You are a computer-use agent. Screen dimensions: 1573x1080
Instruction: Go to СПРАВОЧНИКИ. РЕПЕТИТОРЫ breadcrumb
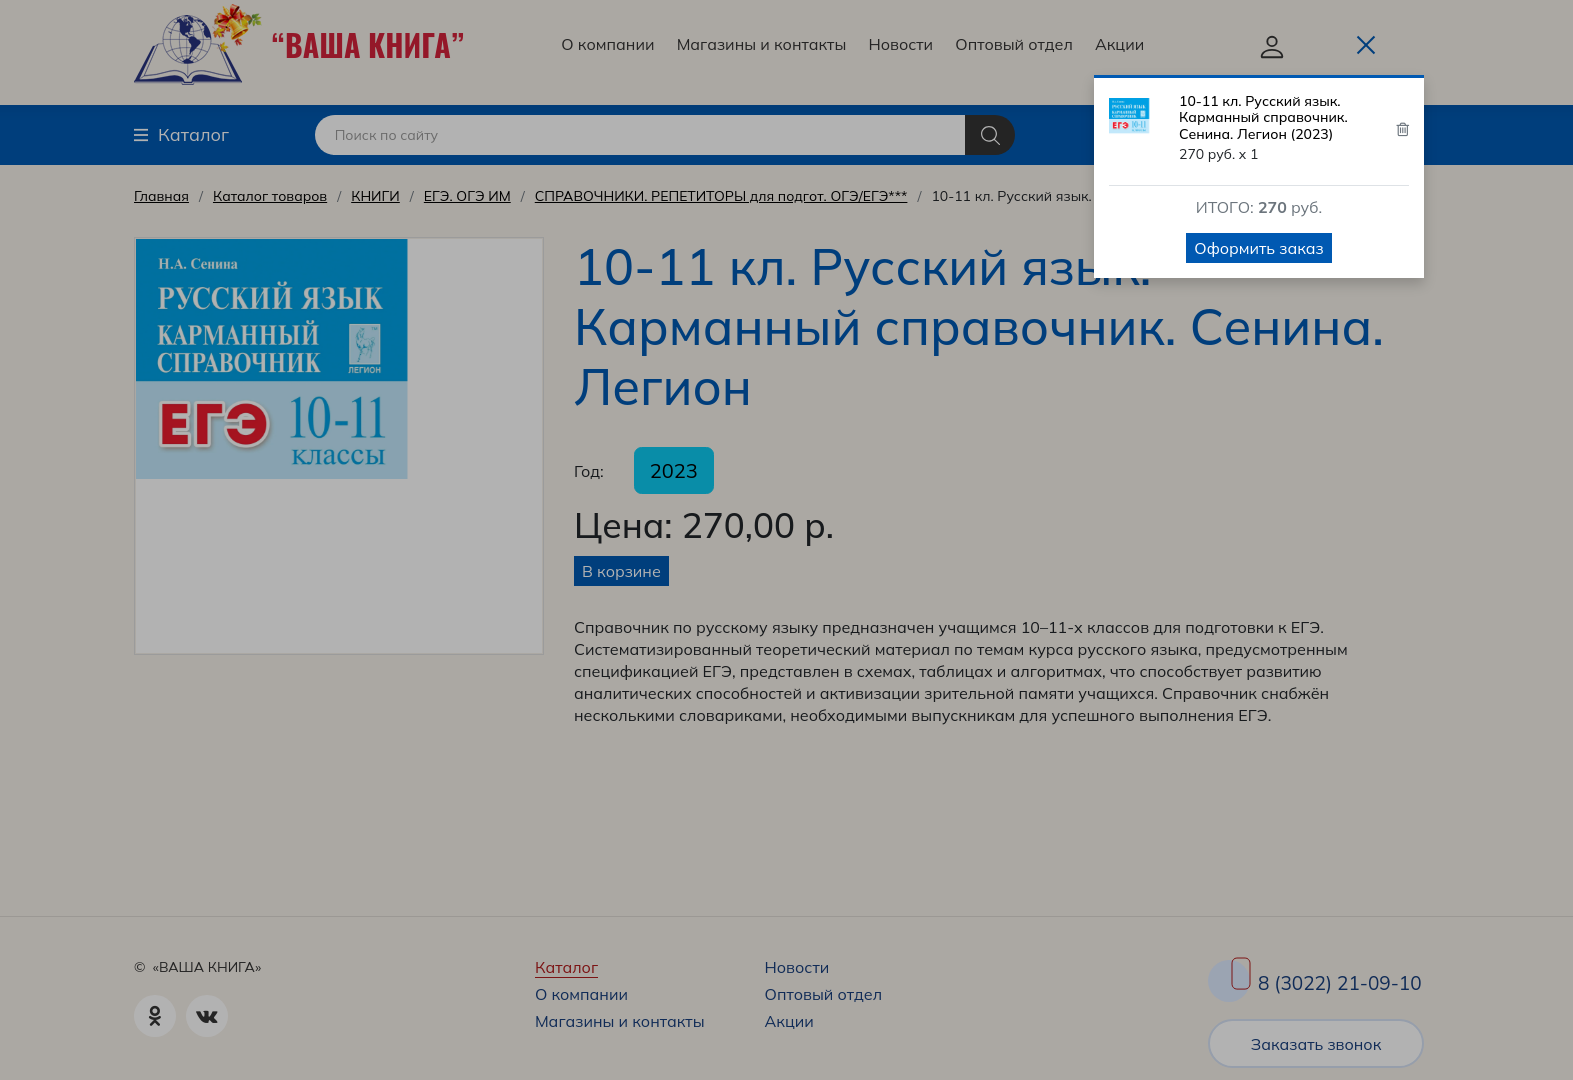tap(721, 196)
